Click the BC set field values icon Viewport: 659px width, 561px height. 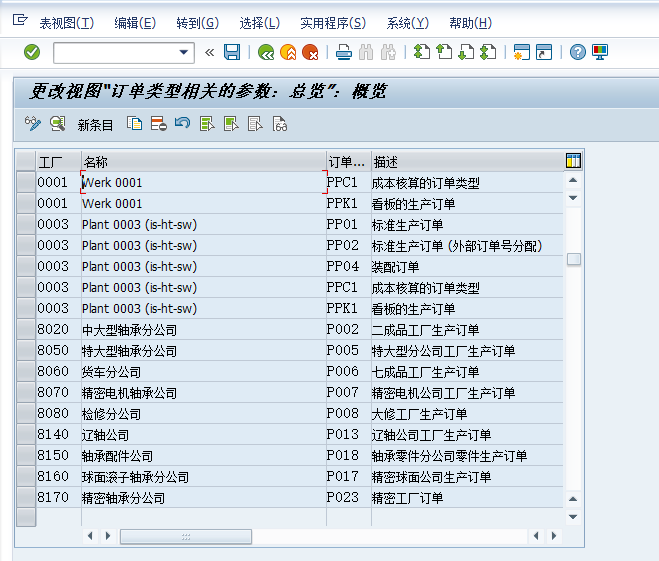point(279,124)
